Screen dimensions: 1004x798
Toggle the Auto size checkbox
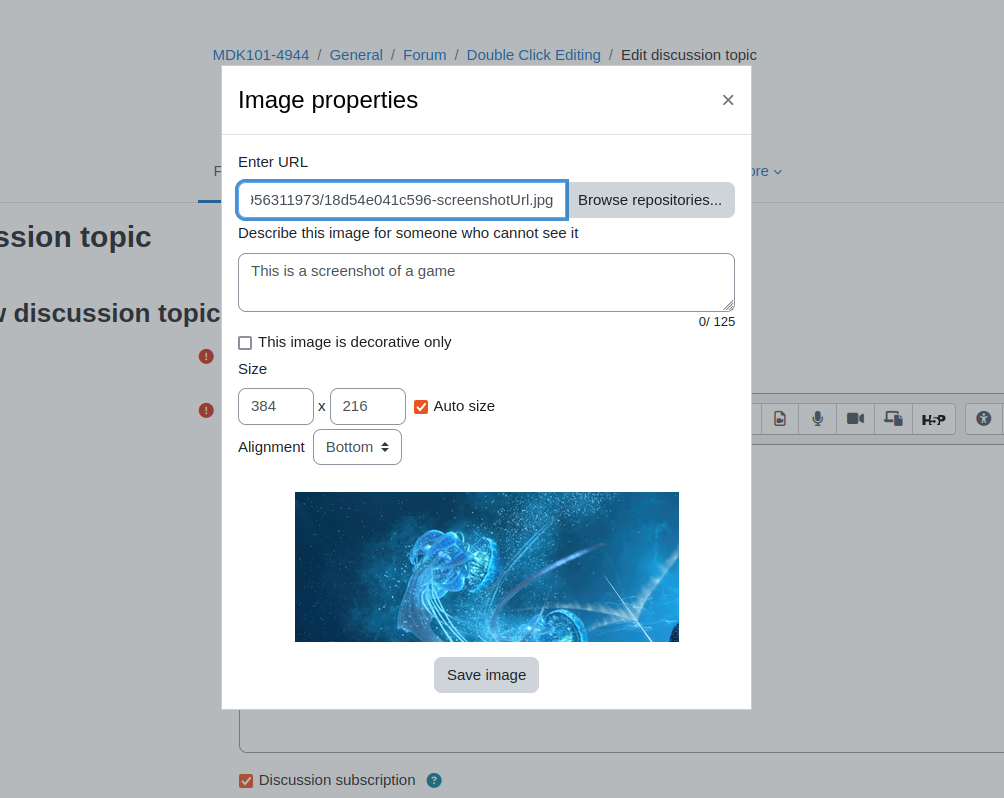coord(421,407)
